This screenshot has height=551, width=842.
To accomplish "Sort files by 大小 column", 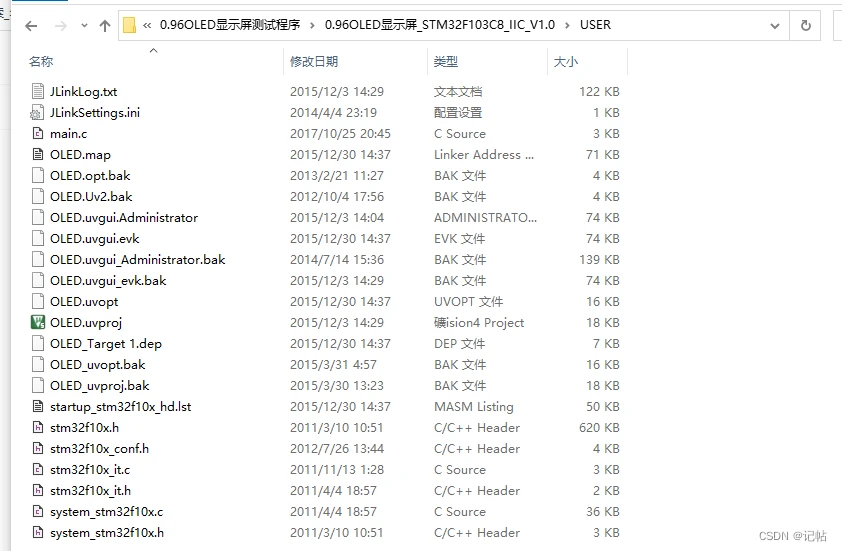I will [x=566, y=61].
